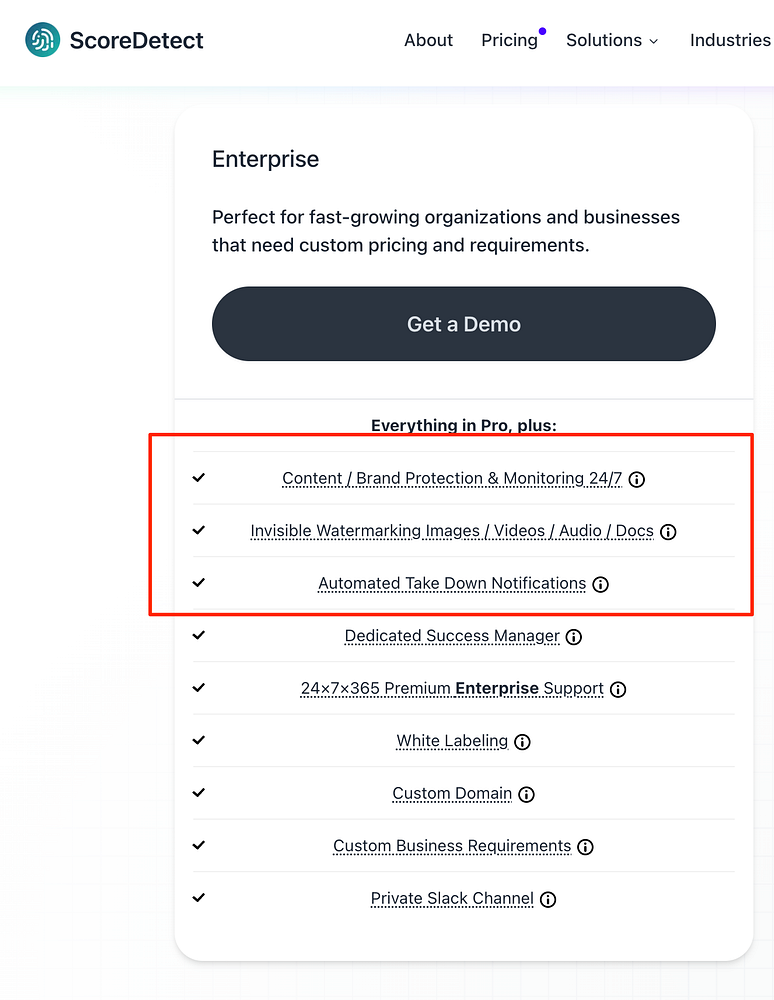Click info icon next to Custom Business Requirements

tap(586, 847)
